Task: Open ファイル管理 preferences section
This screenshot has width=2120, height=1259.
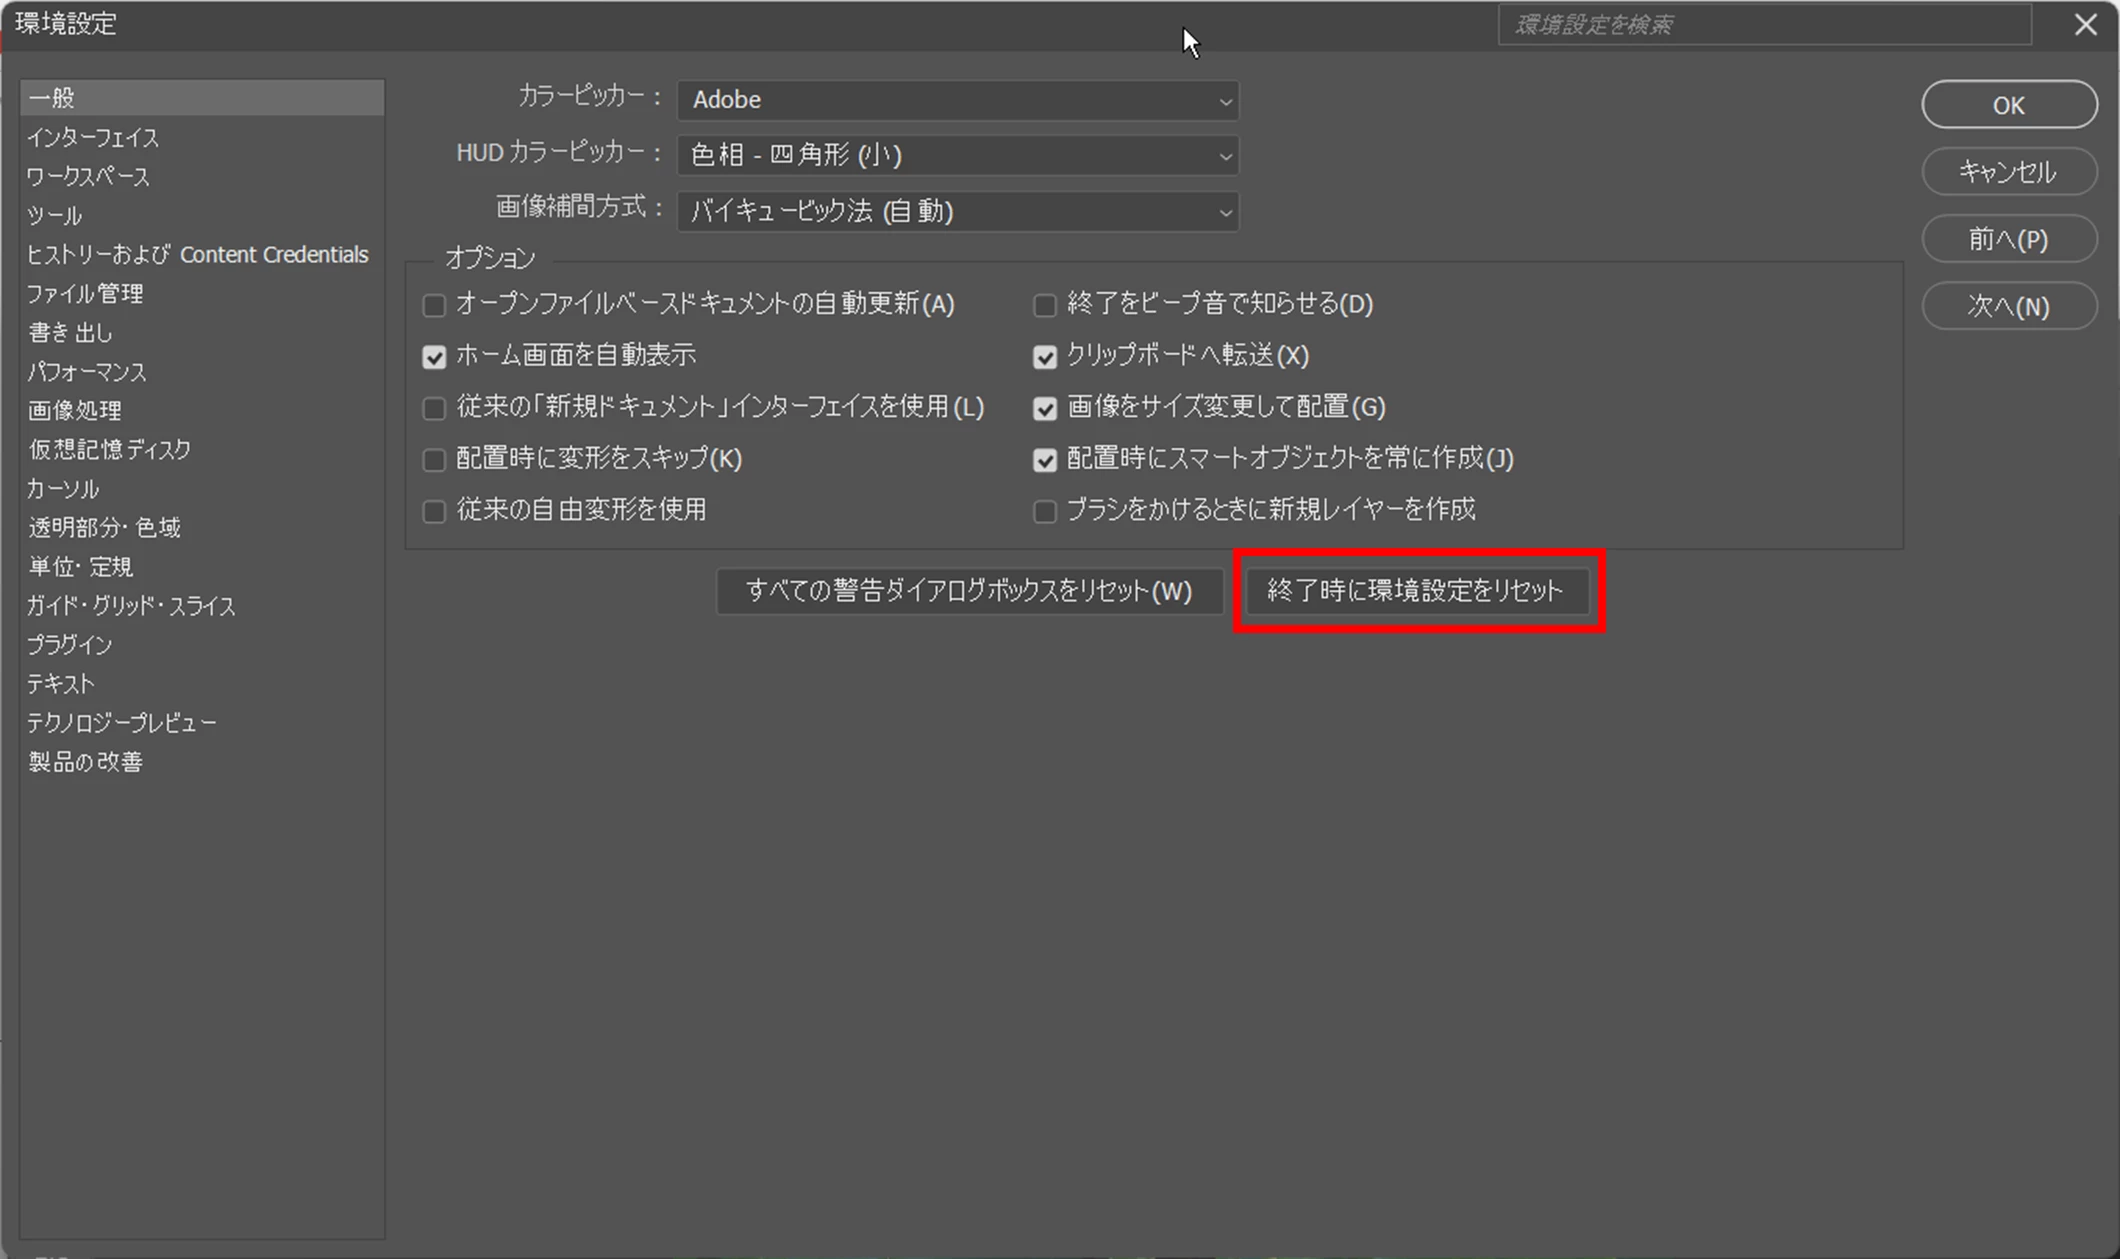Action: click(85, 294)
